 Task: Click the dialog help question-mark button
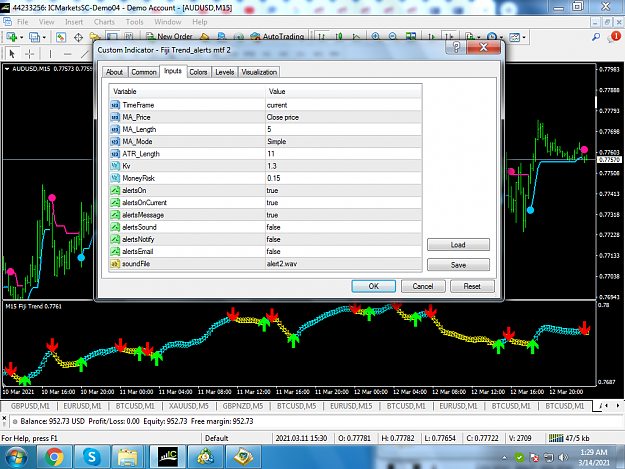456,47
